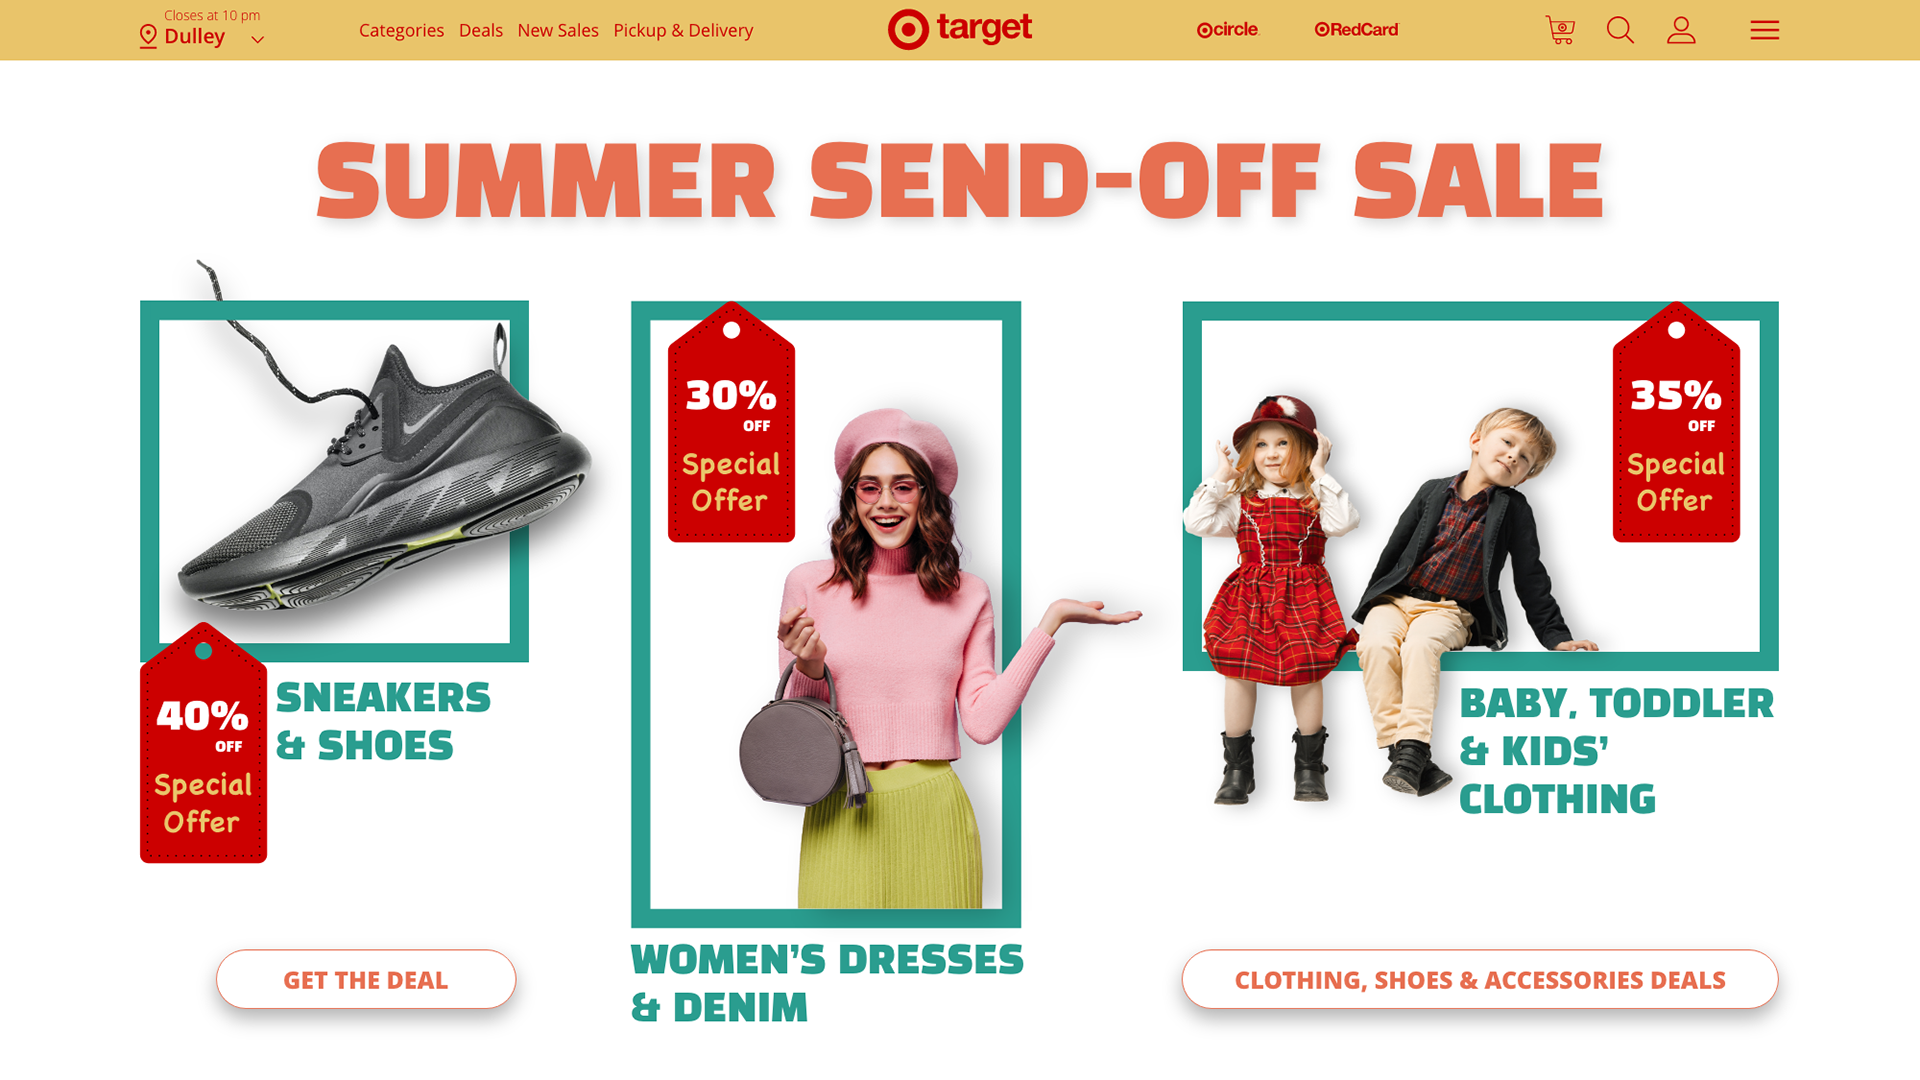Open the shopping cart icon
Viewport: 1920px width, 1080px height.
[x=1560, y=30]
